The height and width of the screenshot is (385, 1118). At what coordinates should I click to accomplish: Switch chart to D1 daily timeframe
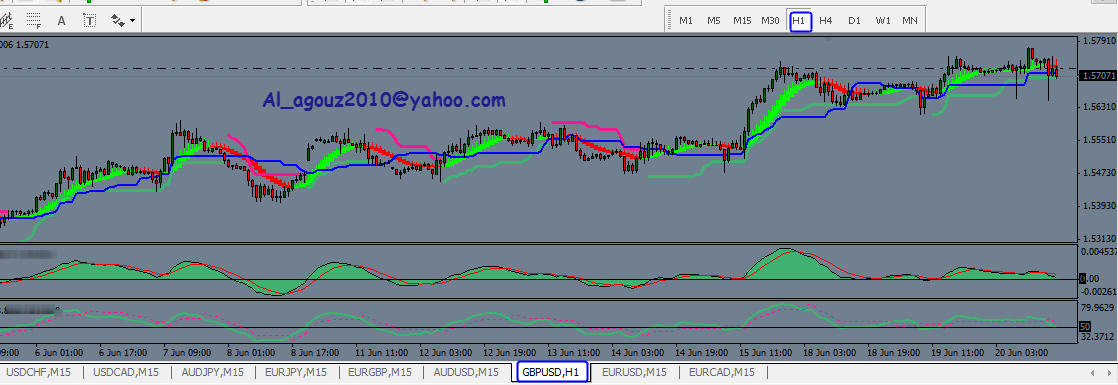pos(854,21)
